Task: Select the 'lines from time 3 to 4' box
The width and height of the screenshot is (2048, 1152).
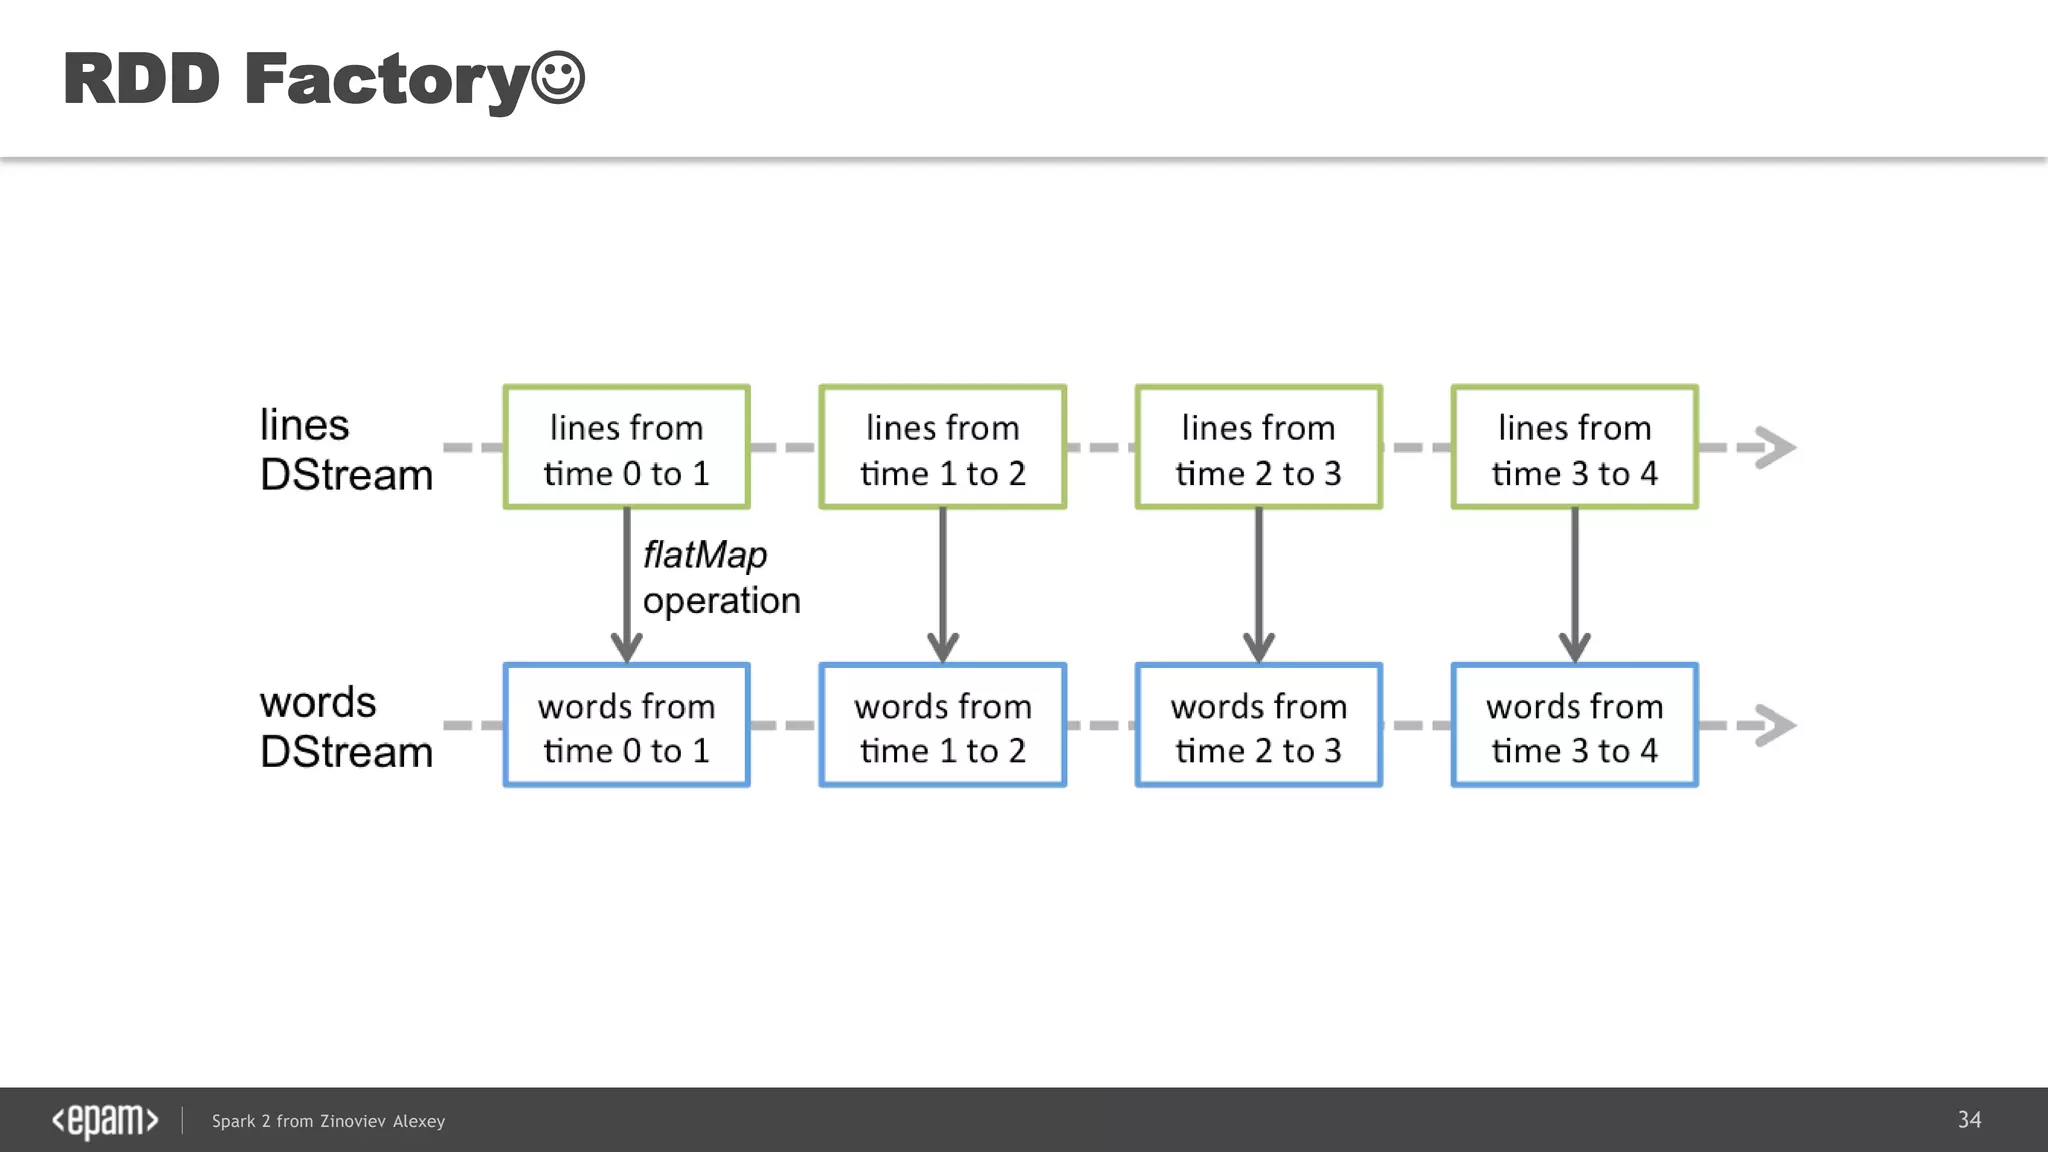Action: tap(1575, 448)
